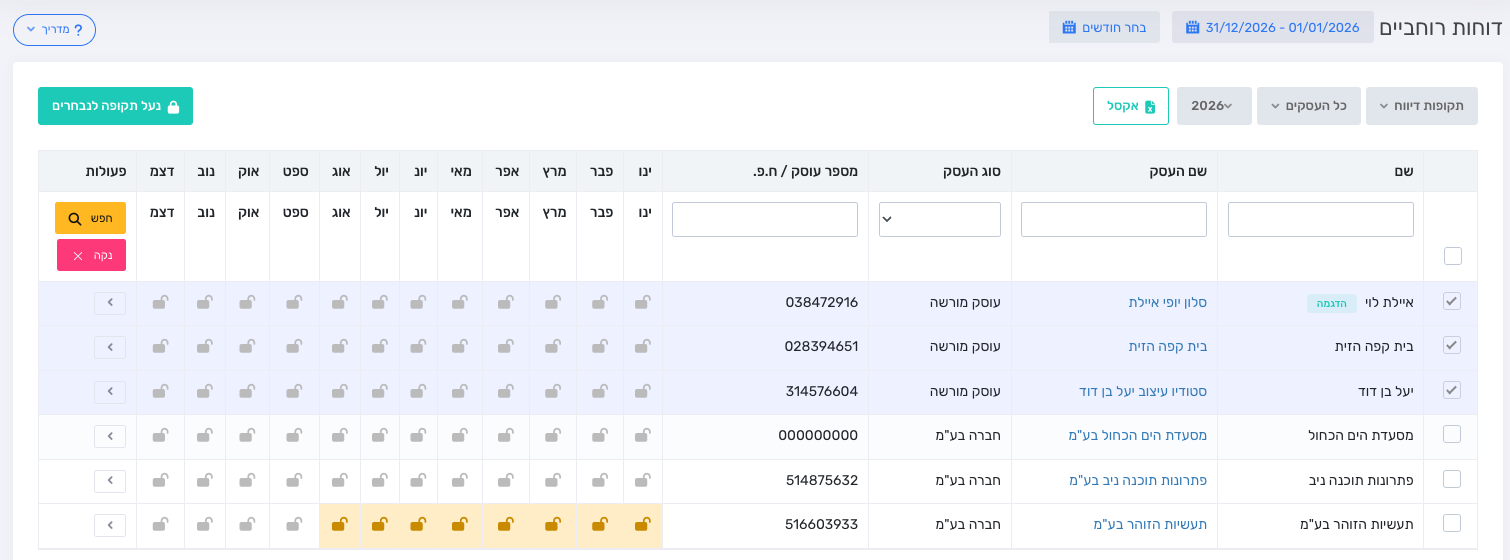Open the כל העסקים dropdown
The image size is (1510, 560).
tap(1308, 106)
